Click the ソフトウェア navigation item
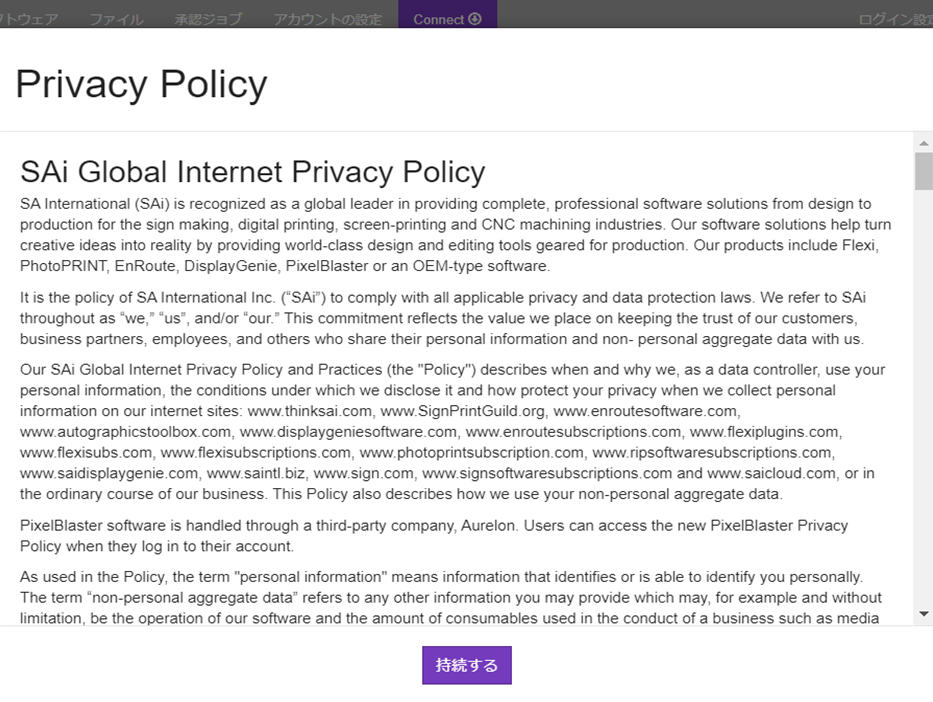Screen dimensions: 933x702 28,19
